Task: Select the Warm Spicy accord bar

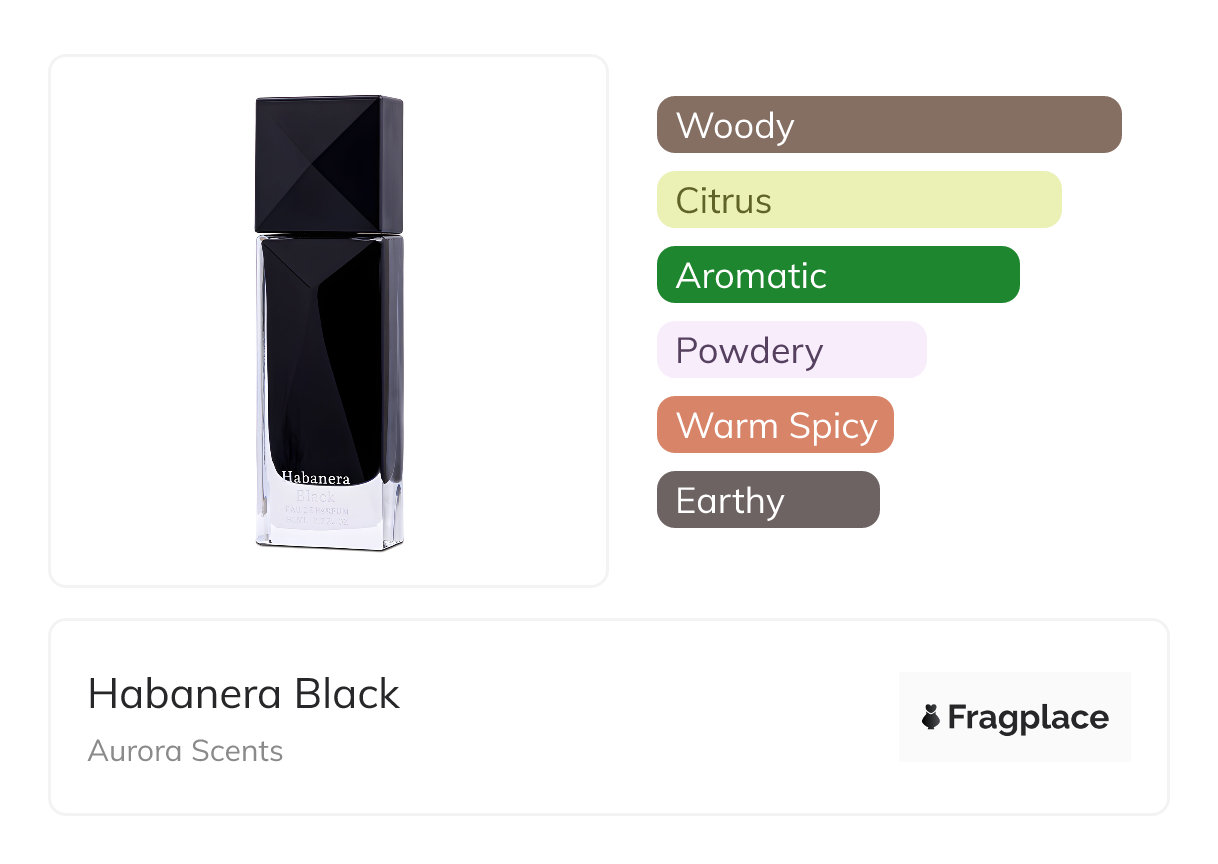Action: [775, 425]
